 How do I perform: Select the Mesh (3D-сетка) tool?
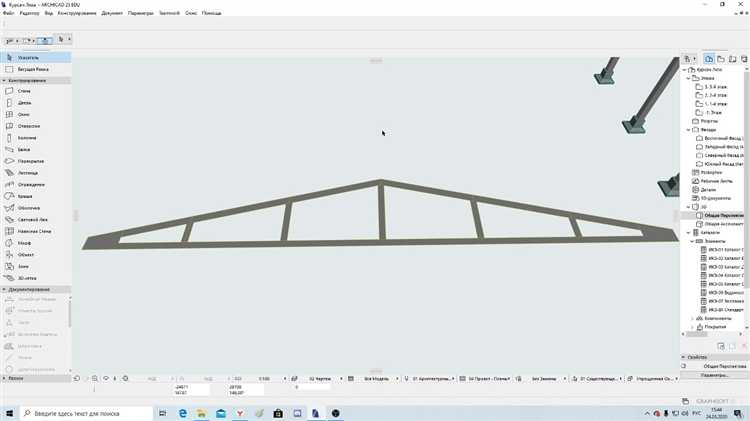point(36,278)
